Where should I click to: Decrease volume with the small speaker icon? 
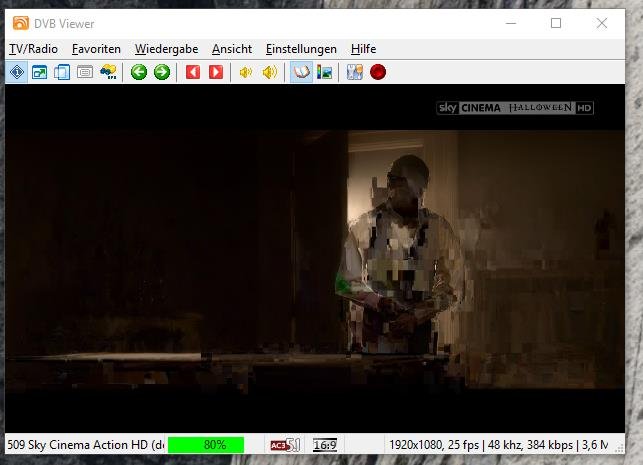coord(246,72)
